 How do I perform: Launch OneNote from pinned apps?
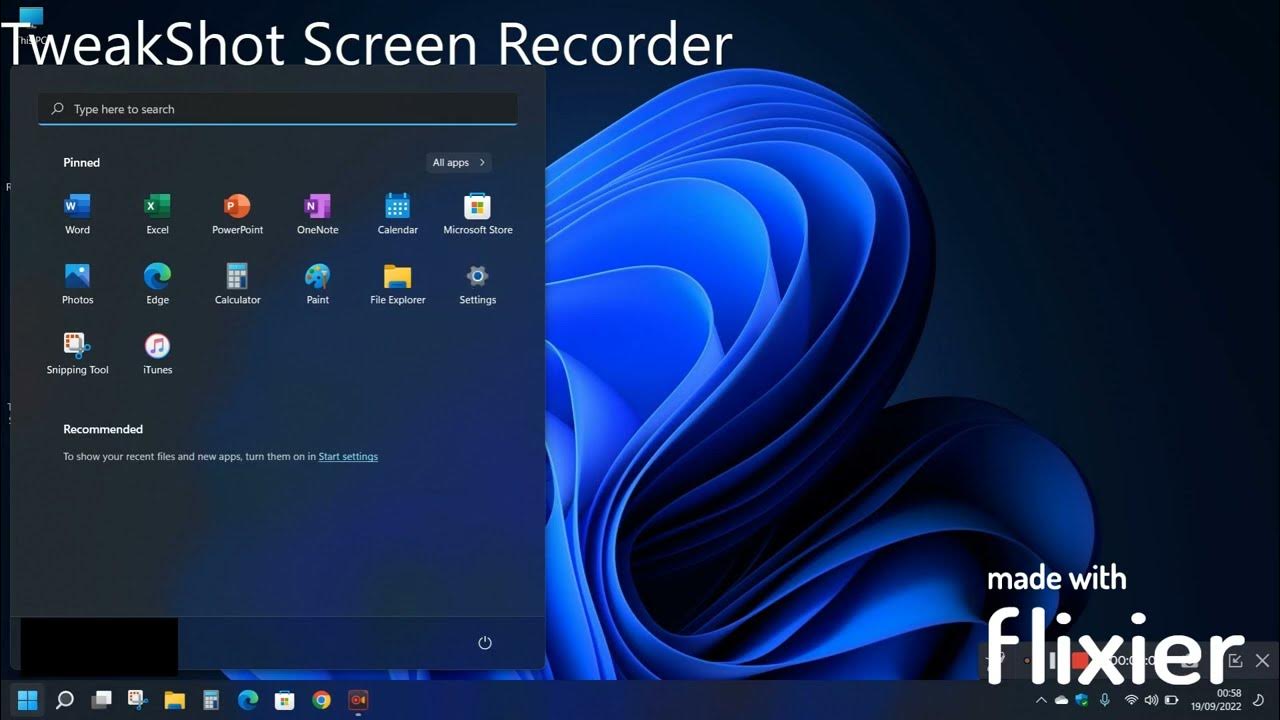pos(317,214)
